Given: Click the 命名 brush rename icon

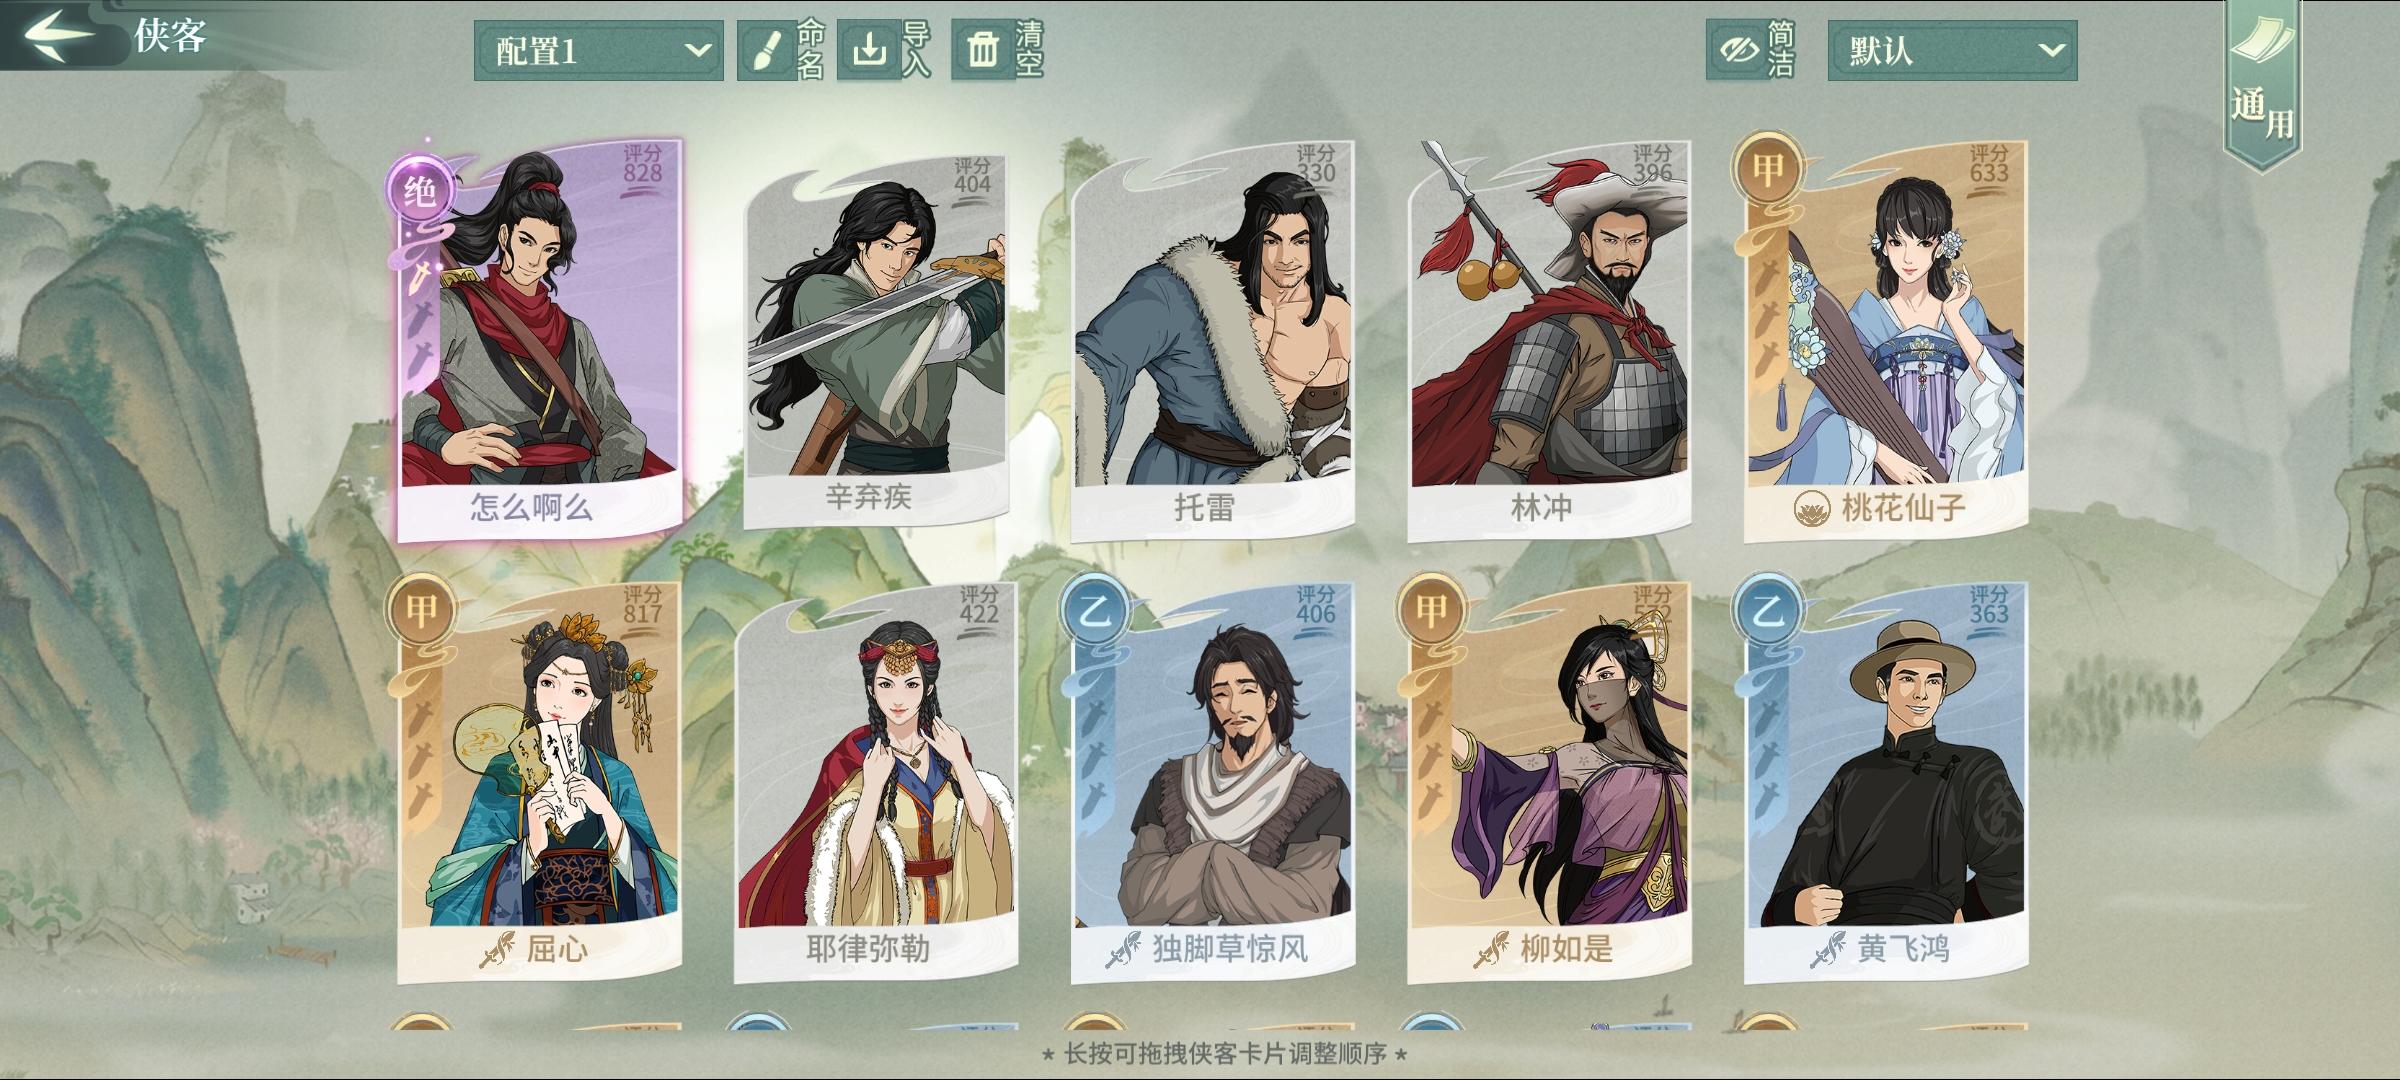Looking at the screenshot, I should click(765, 50).
